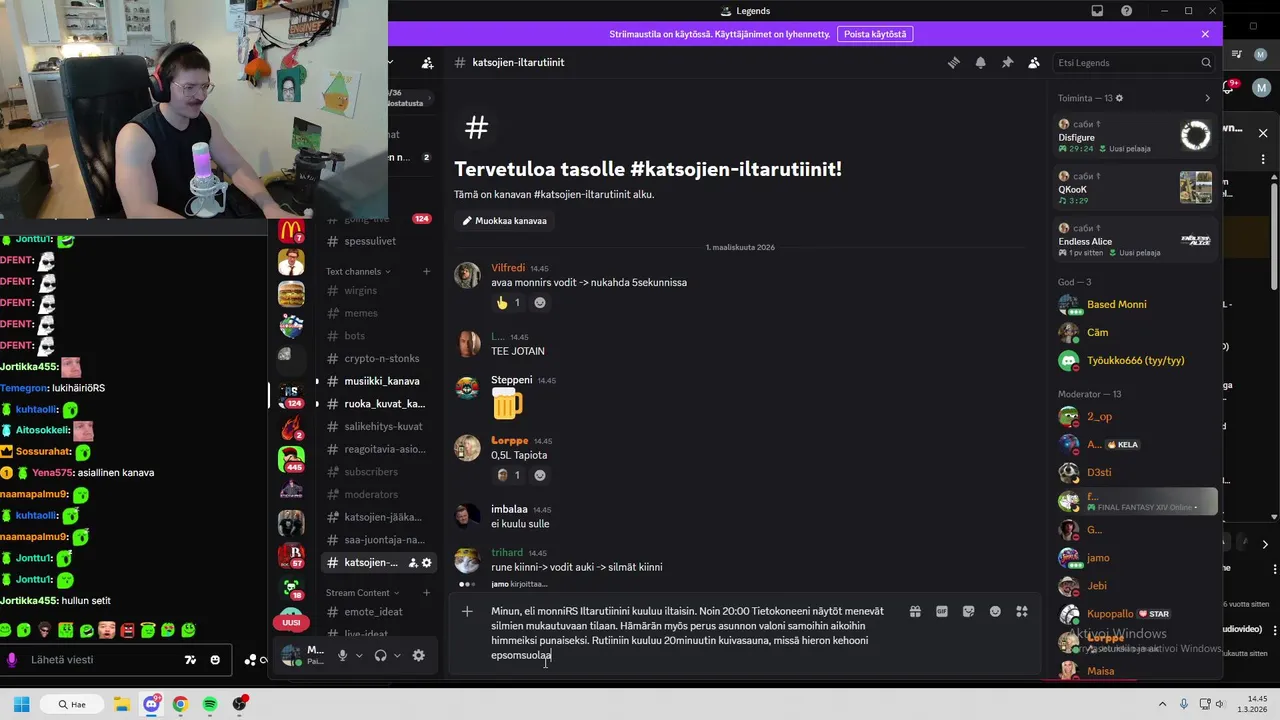Add channel plus next to Text channels

coord(426,272)
